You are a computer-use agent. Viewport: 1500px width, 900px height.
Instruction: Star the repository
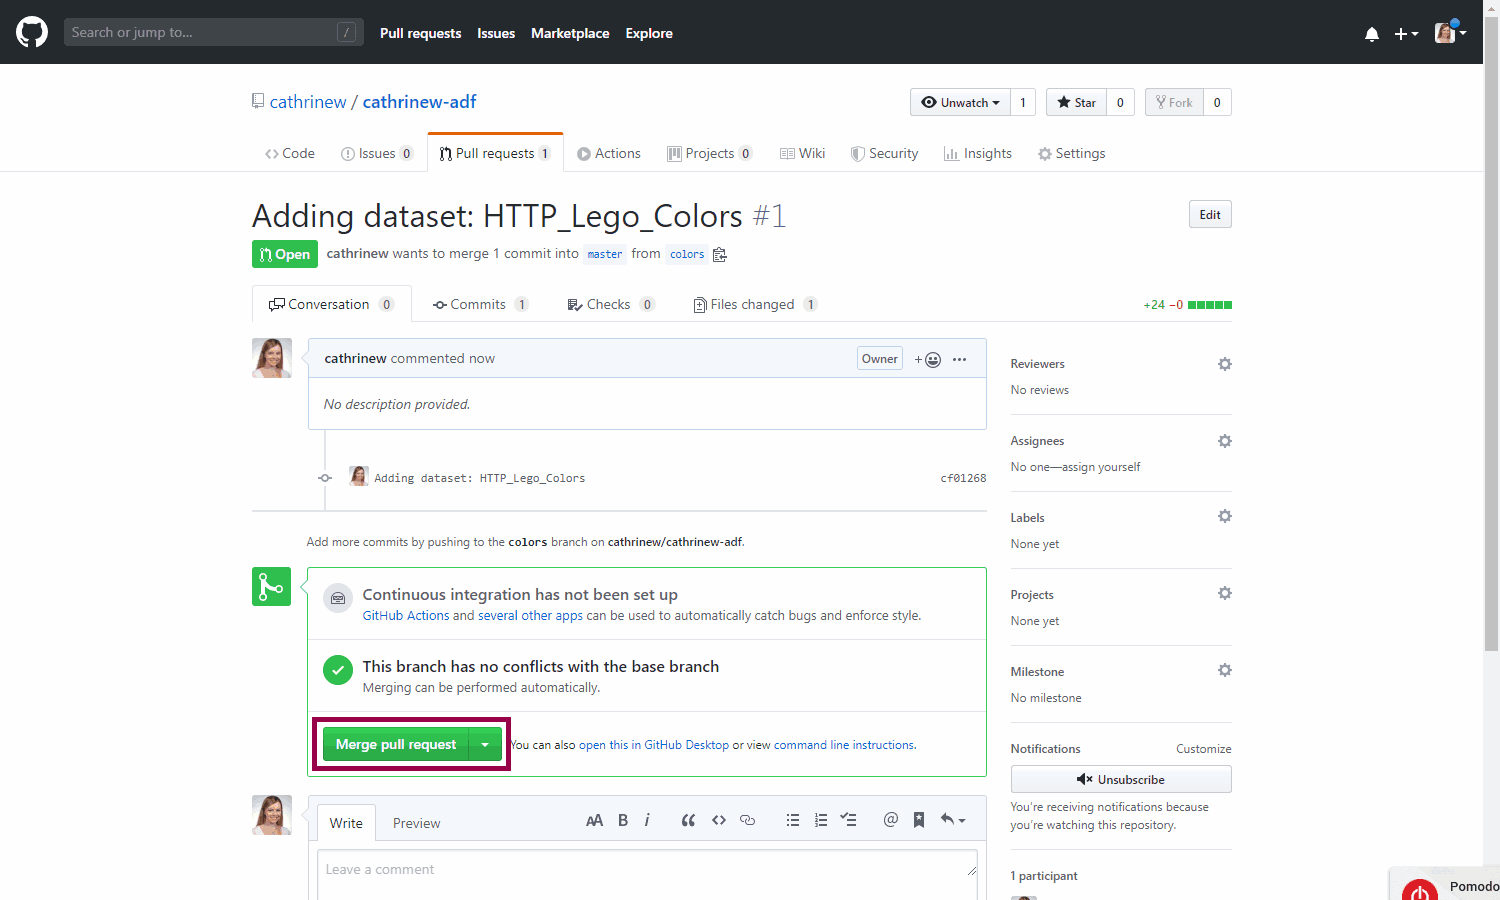click(x=1076, y=102)
